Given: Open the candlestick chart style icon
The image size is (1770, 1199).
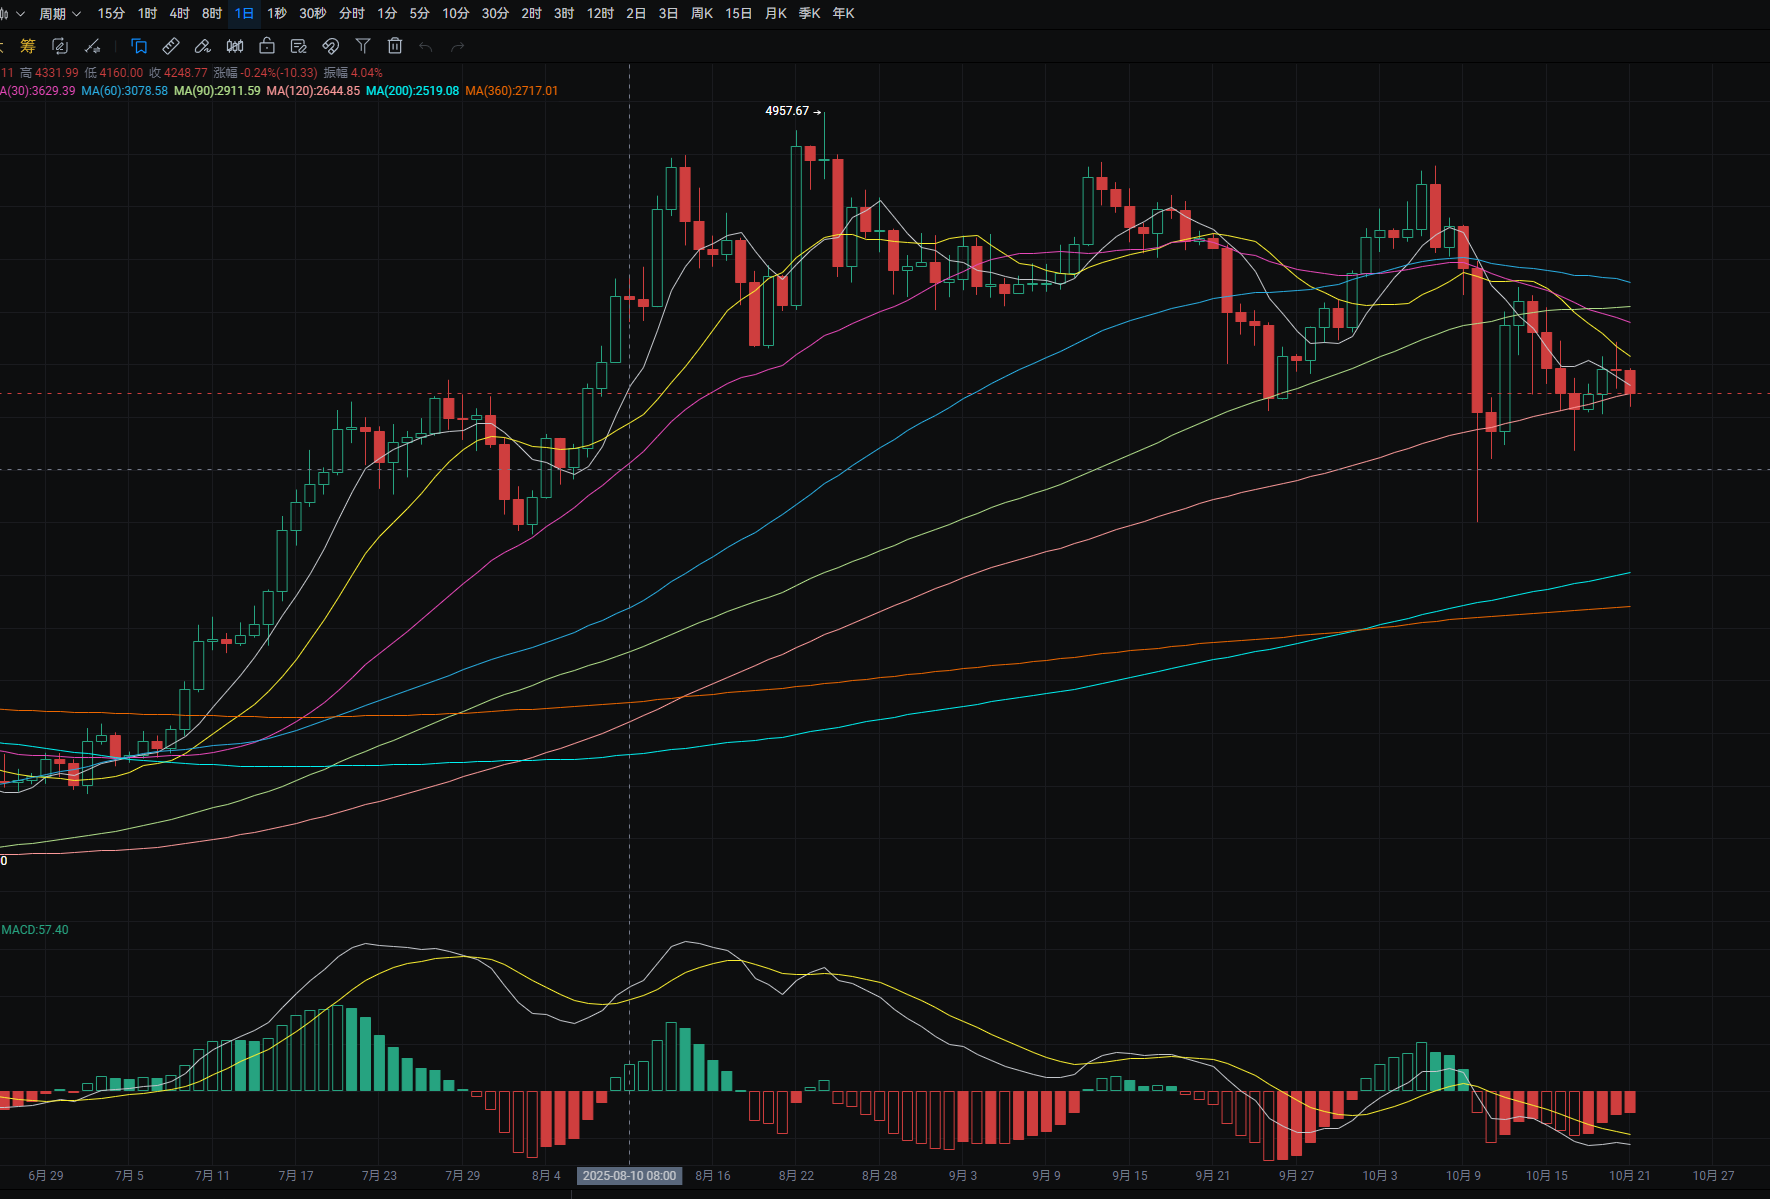Looking at the screenshot, I should pyautogui.click(x=235, y=46).
